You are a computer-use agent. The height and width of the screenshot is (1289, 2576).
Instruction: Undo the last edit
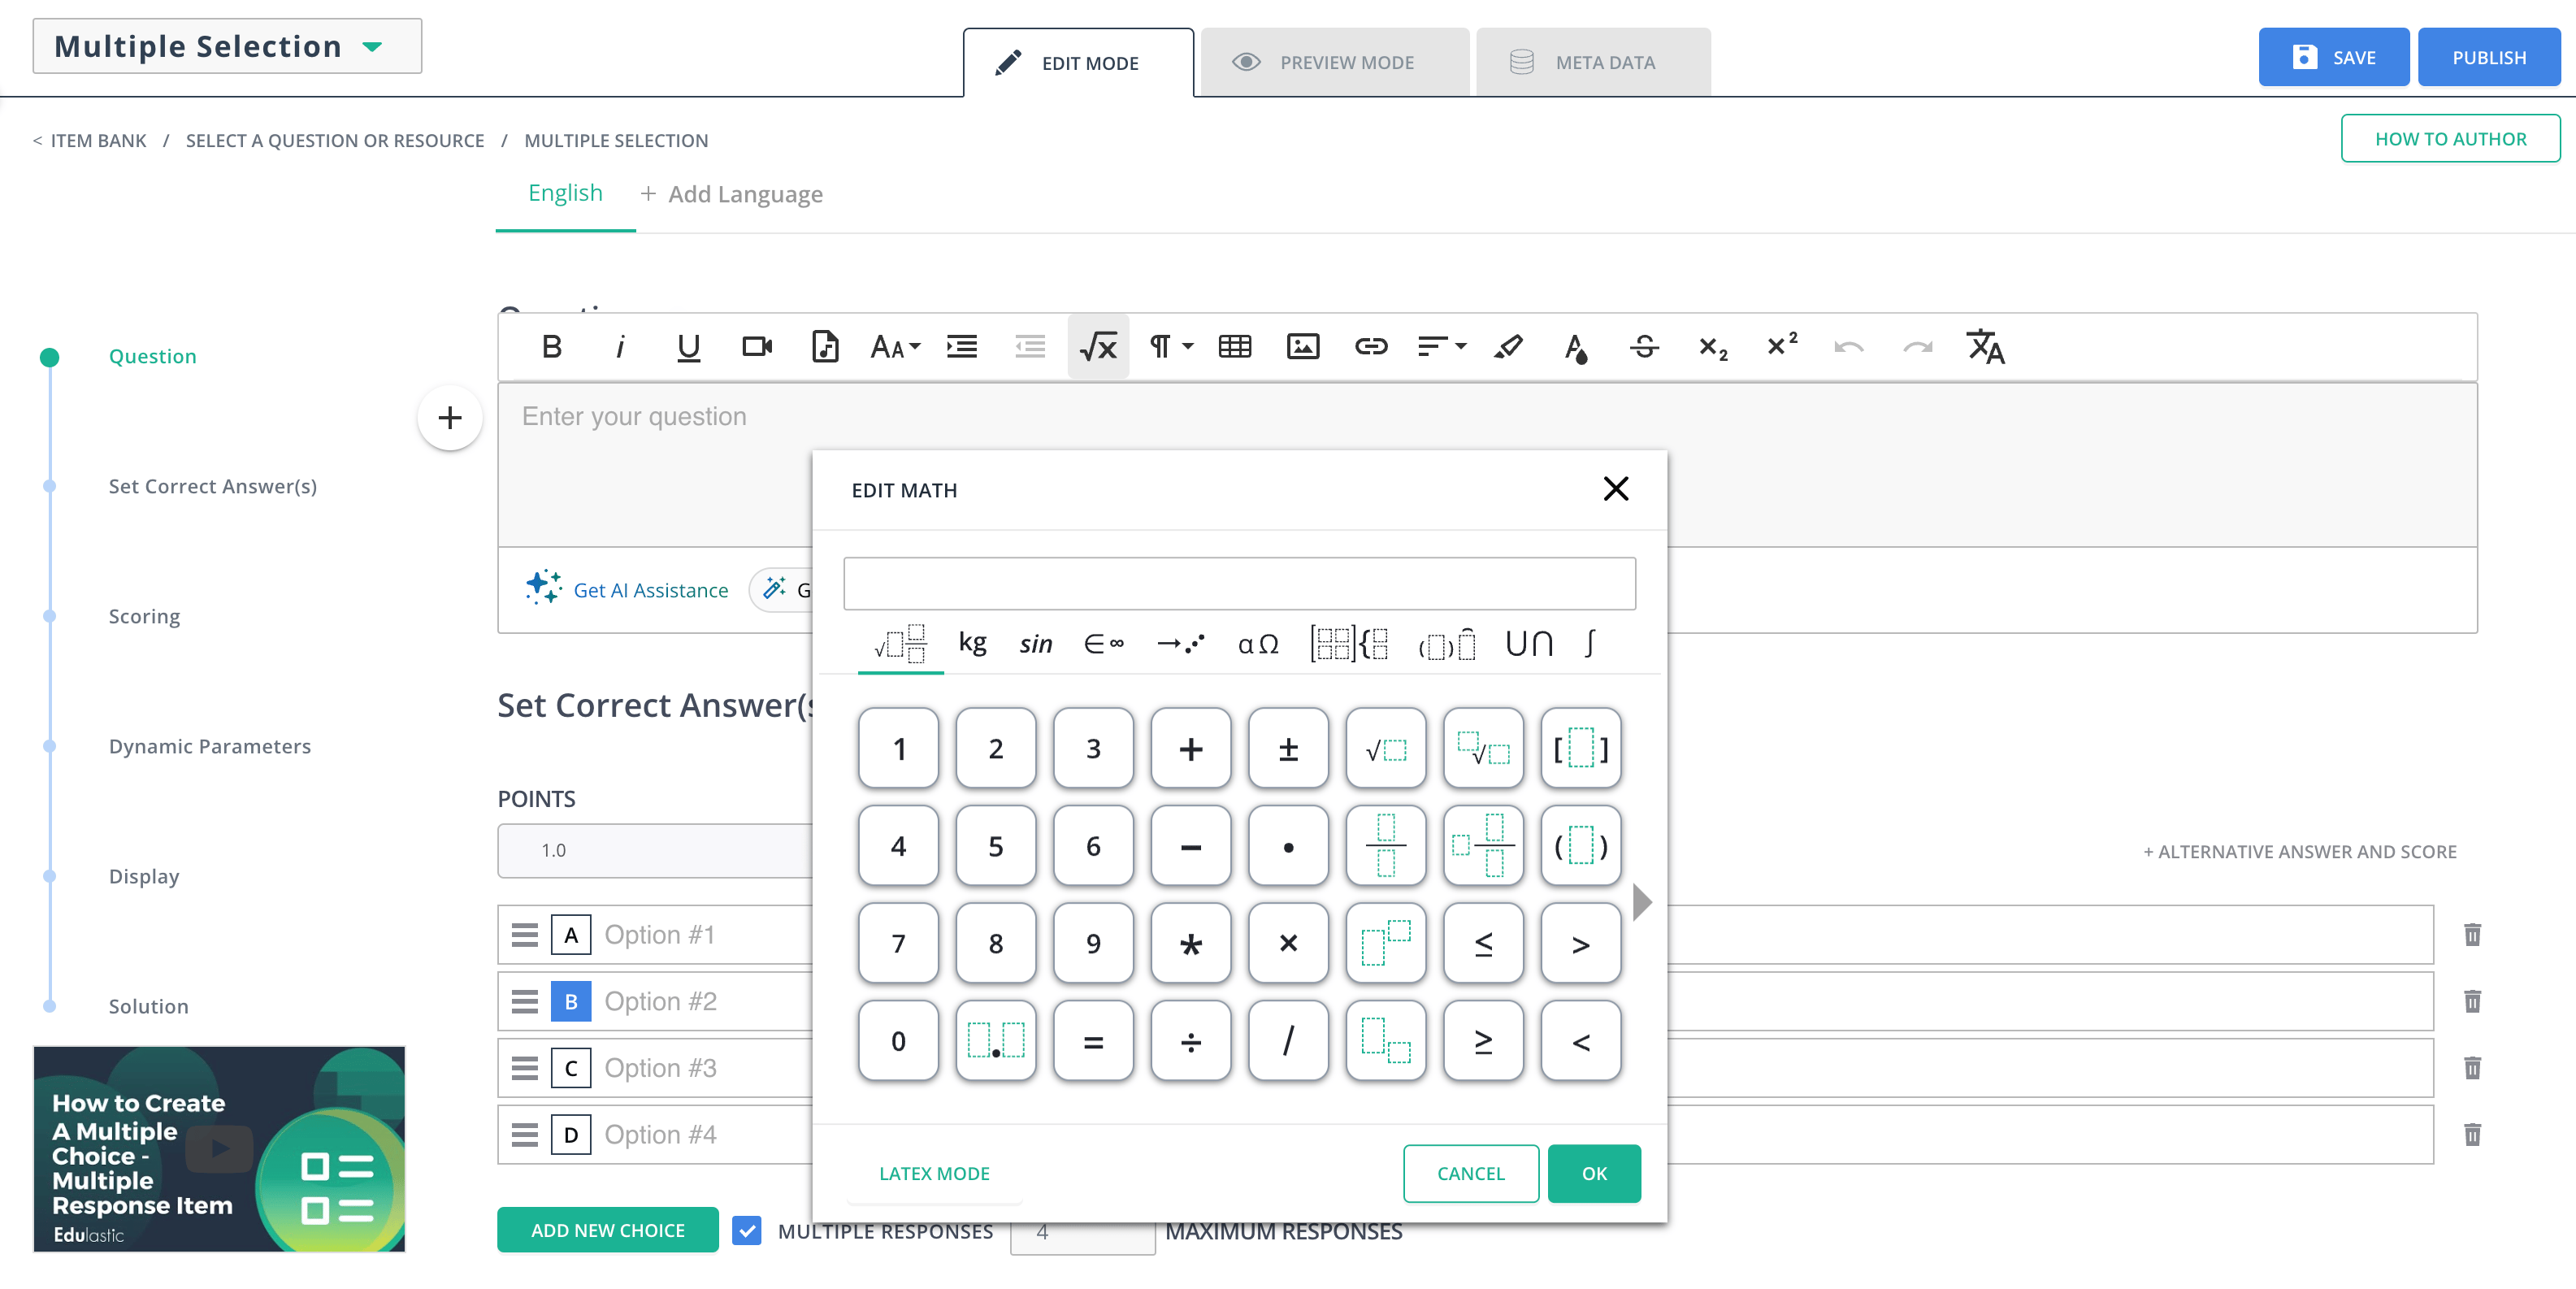(x=1849, y=347)
